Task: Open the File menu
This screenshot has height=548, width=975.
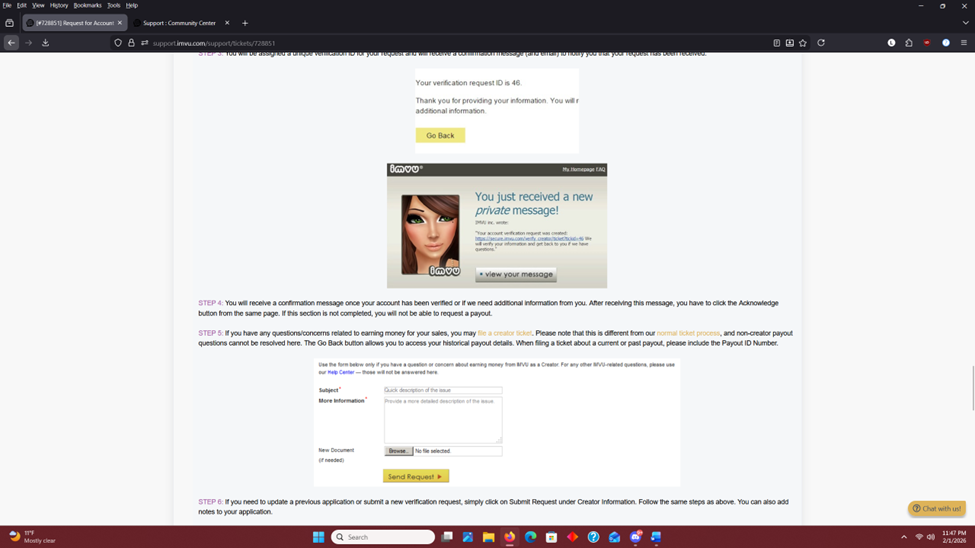Action: [7, 5]
